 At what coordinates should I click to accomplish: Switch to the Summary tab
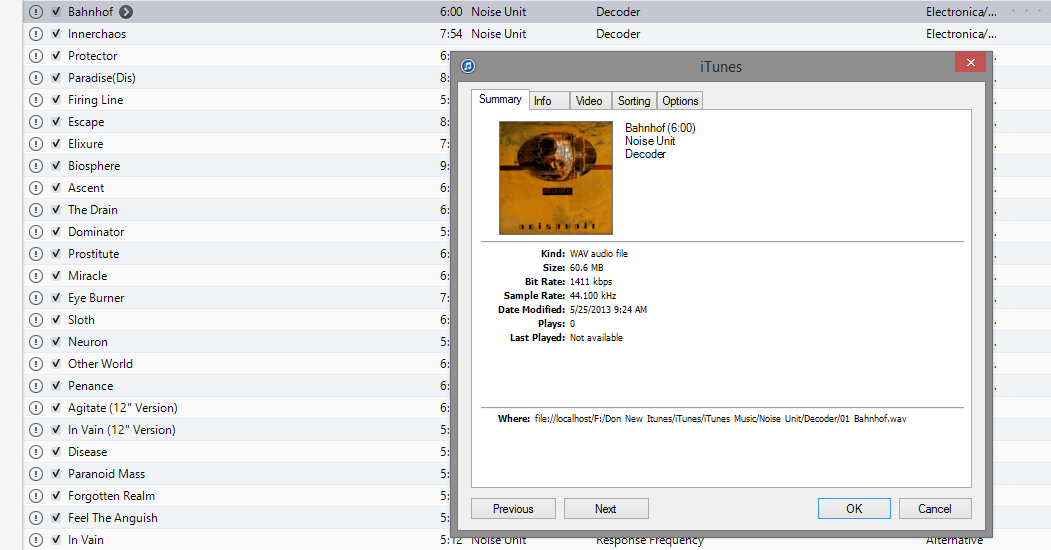[500, 99]
